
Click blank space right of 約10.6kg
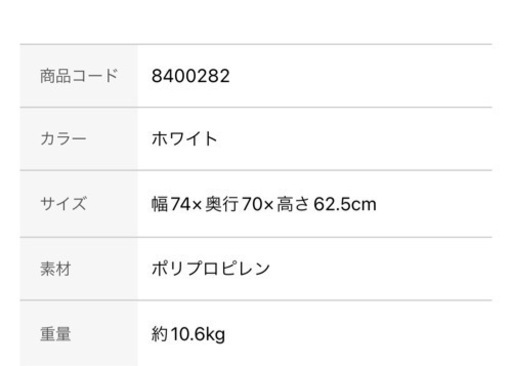(359, 333)
